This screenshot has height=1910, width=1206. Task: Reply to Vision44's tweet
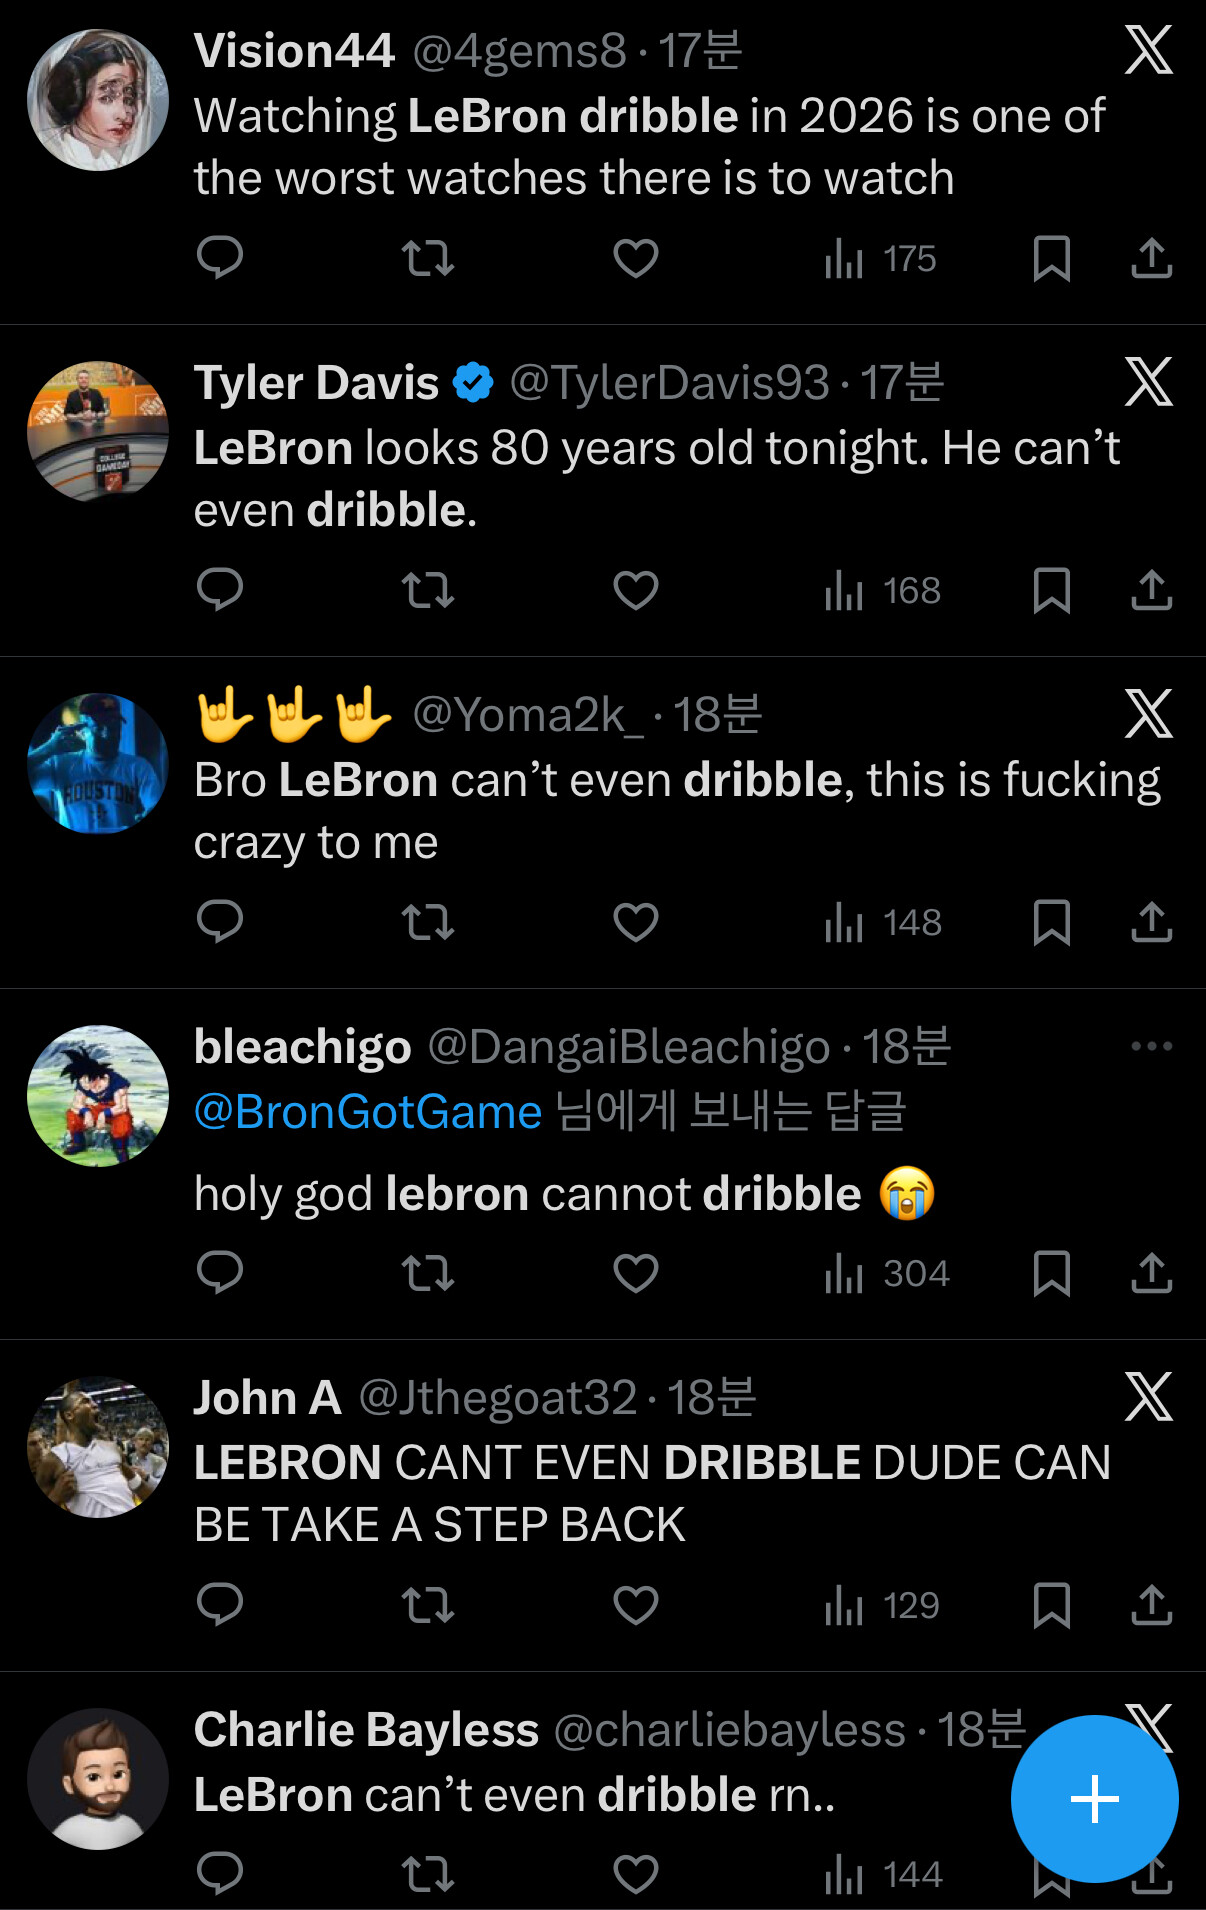tap(220, 258)
